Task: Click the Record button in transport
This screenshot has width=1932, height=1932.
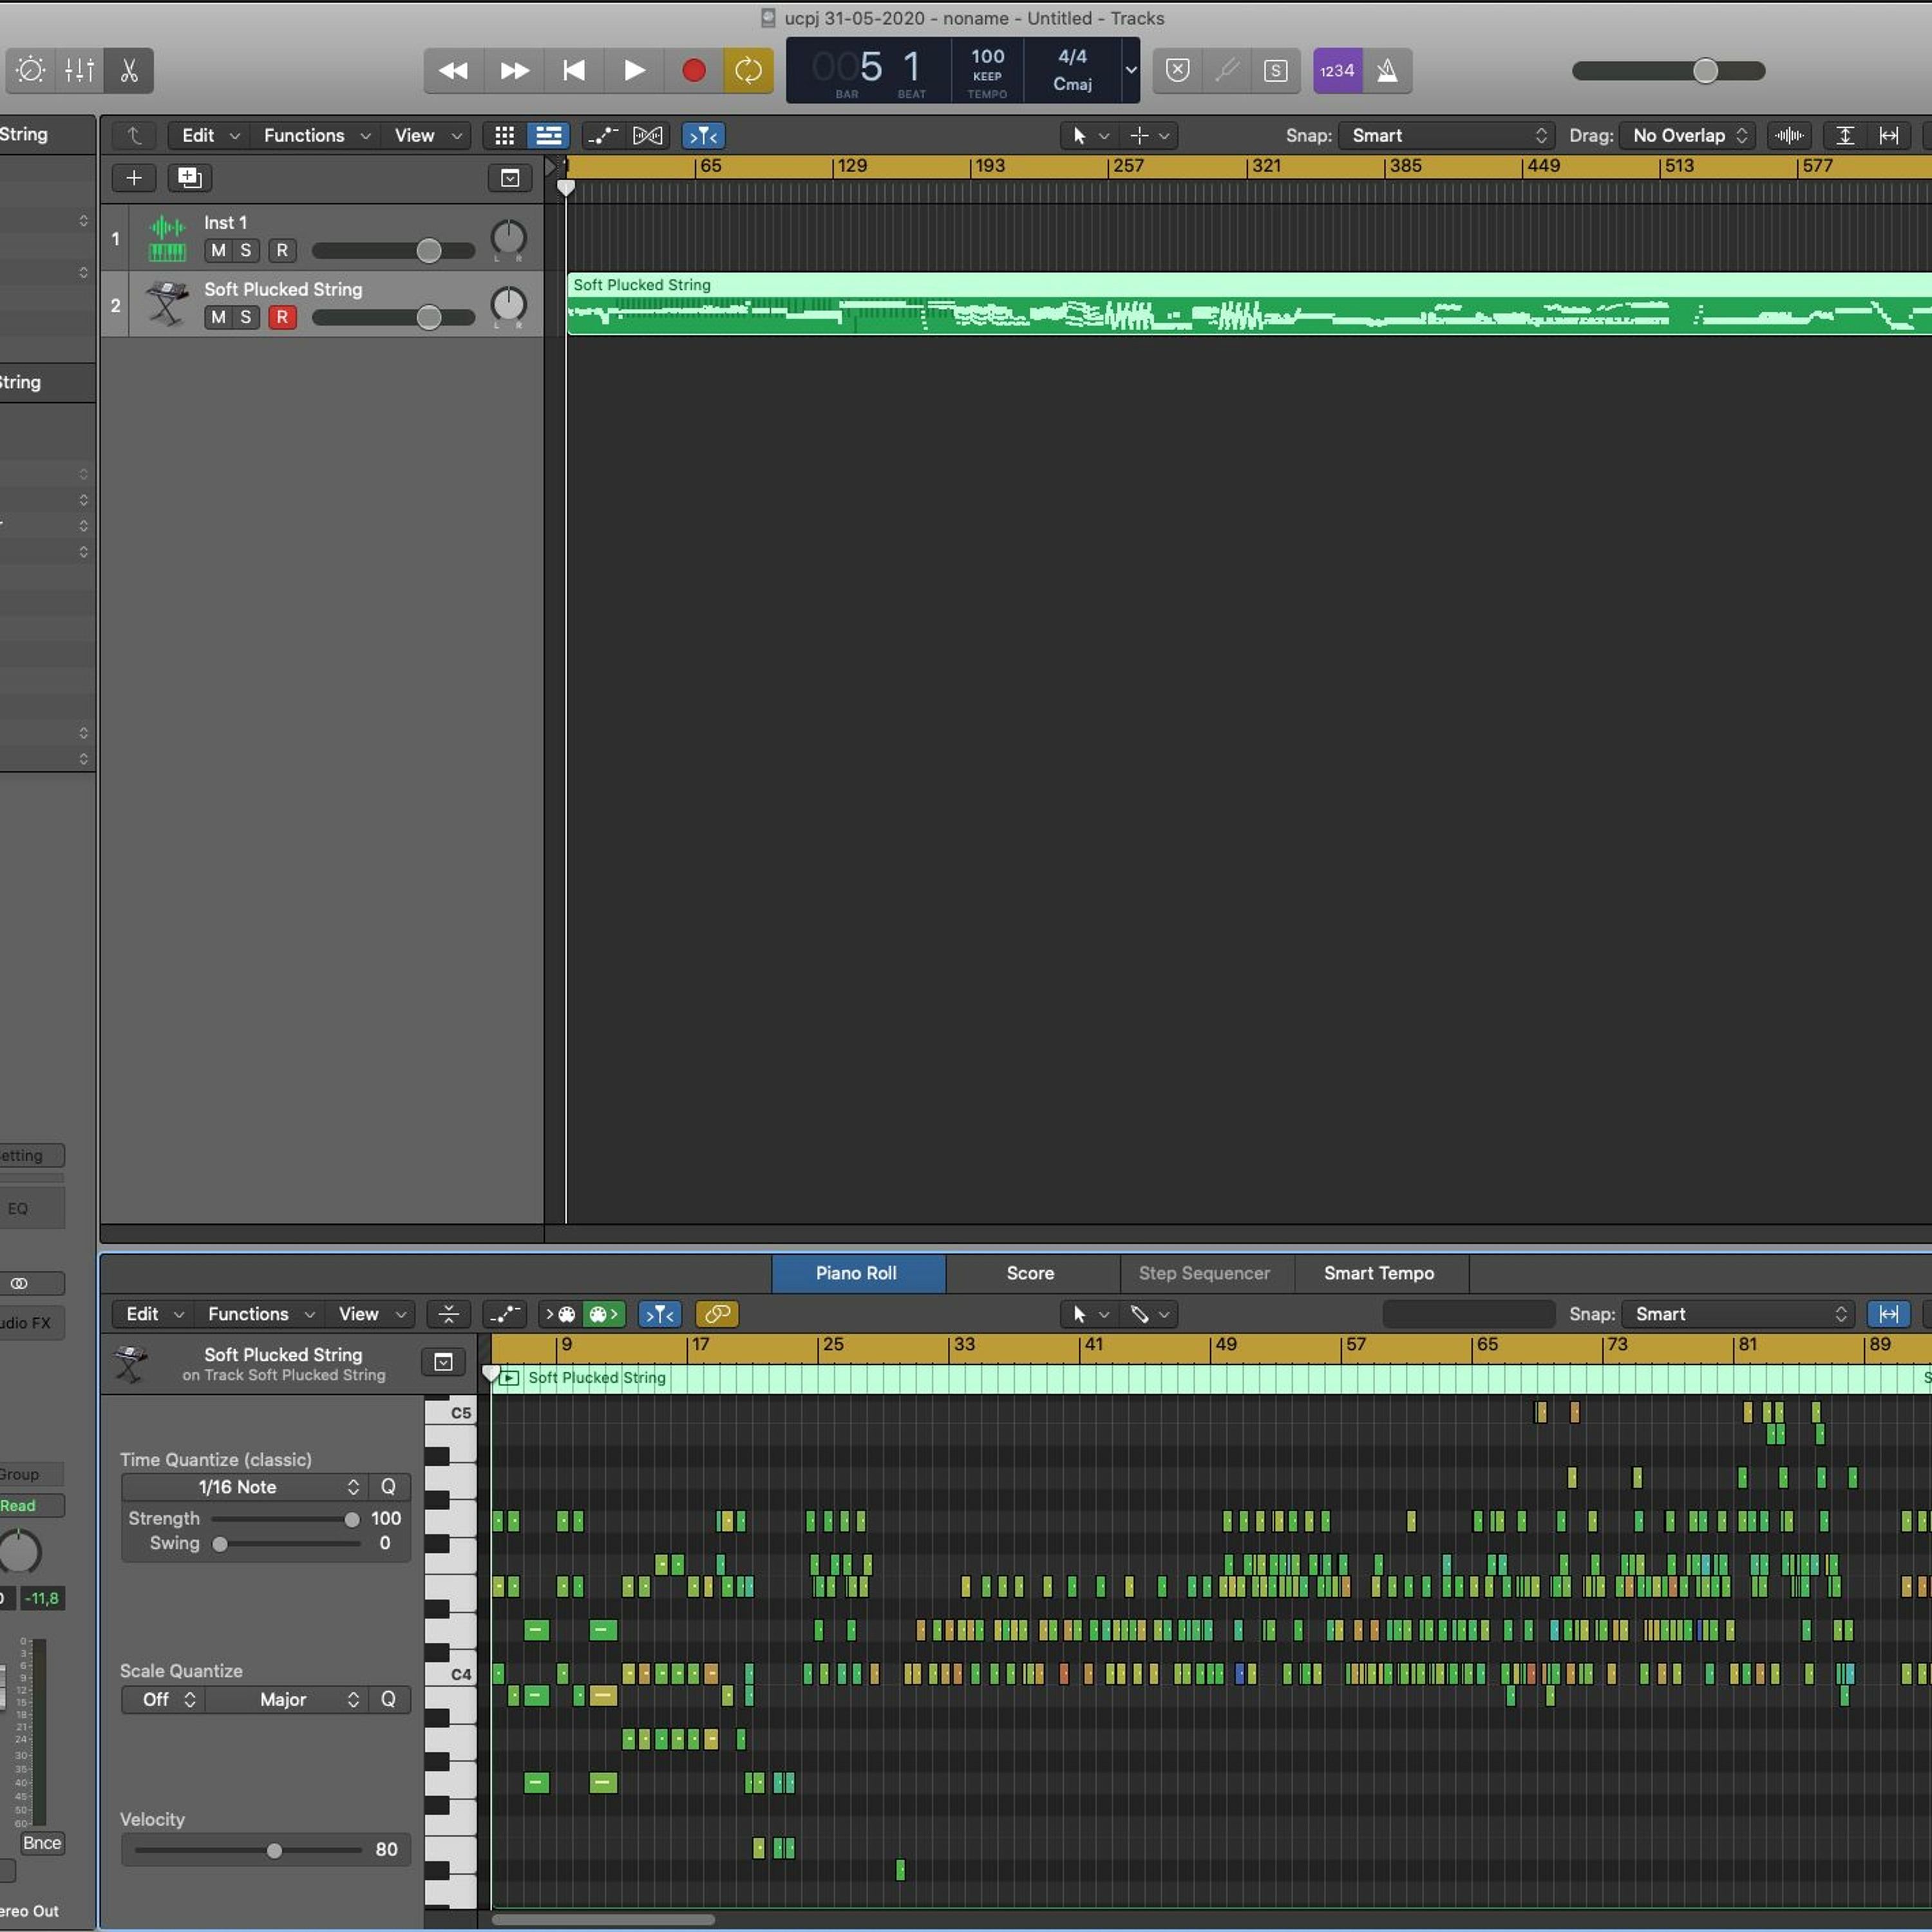Action: (693, 70)
